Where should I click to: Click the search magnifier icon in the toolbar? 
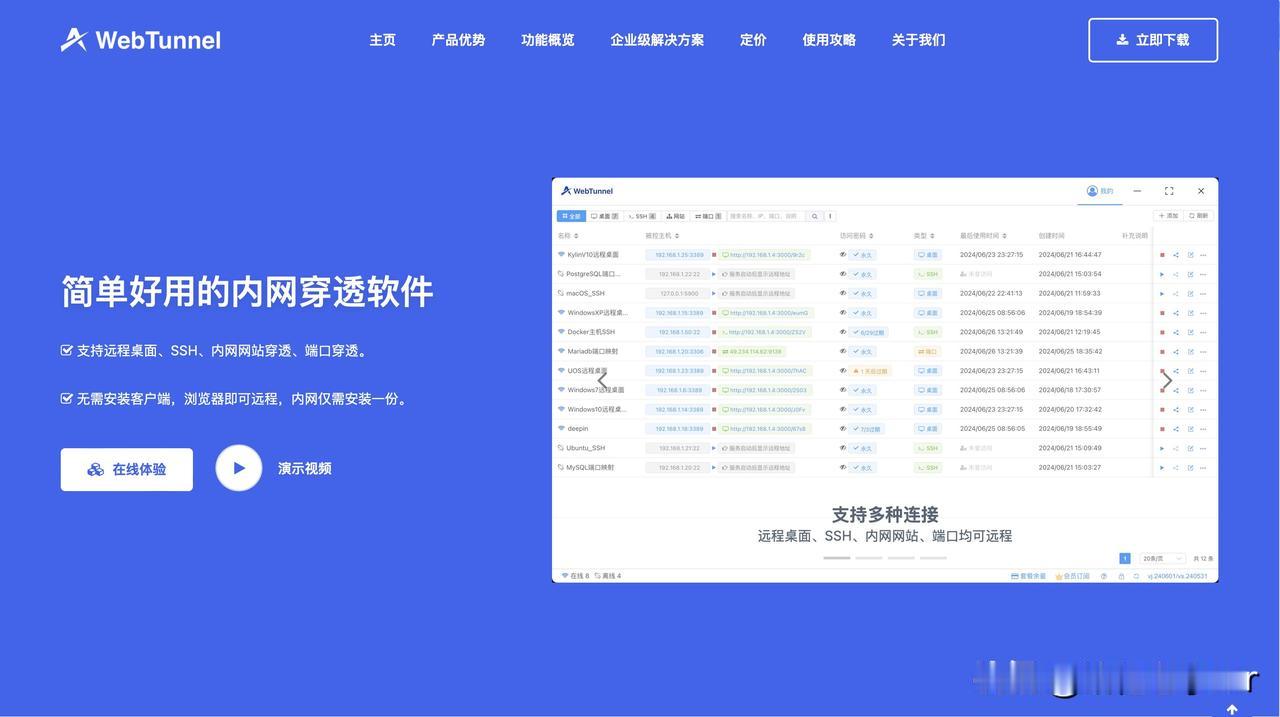click(814, 216)
